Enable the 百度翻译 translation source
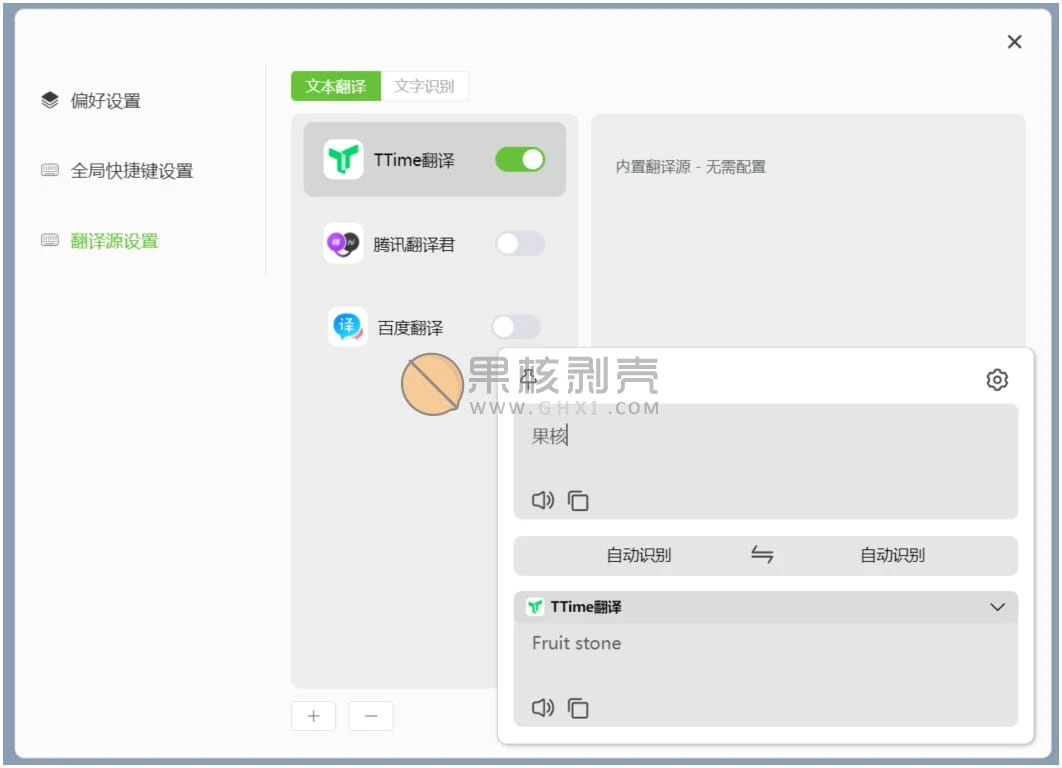1062x768 pixels. tap(516, 326)
